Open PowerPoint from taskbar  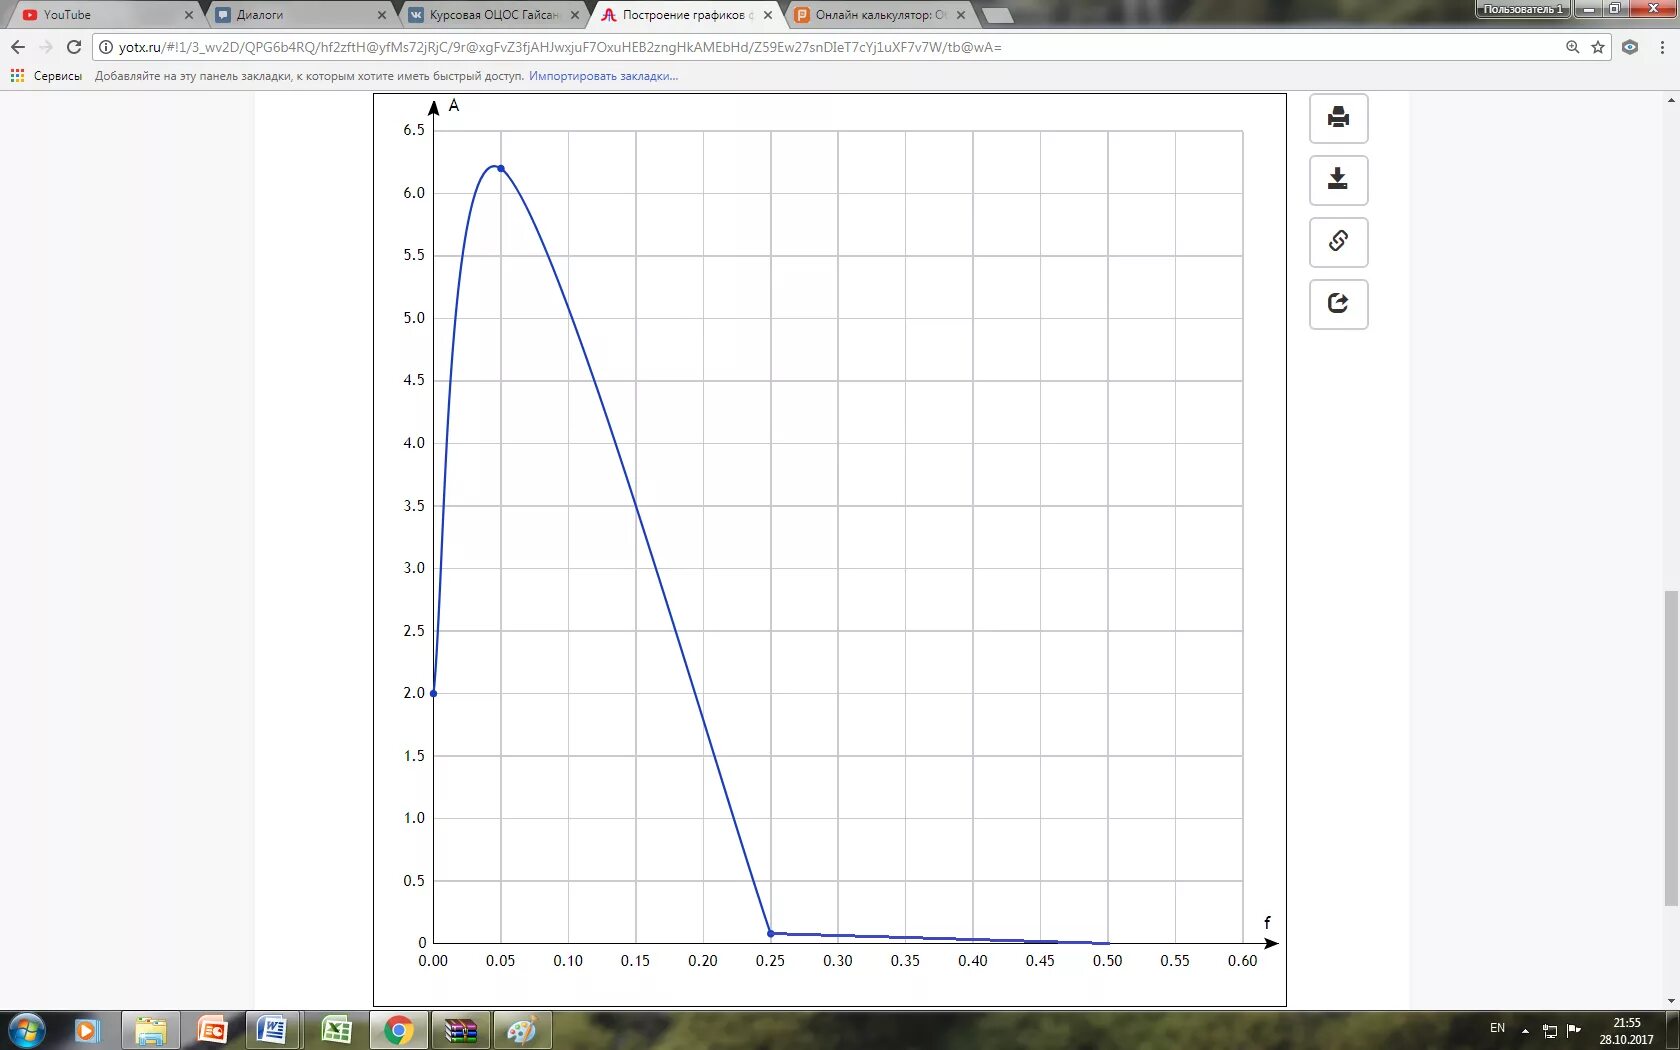tap(213, 1030)
